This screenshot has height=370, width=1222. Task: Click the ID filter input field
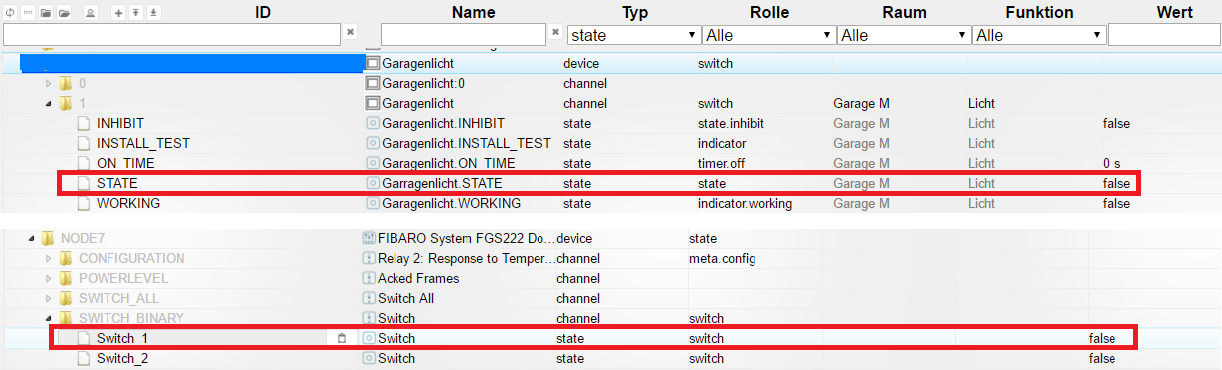172,35
